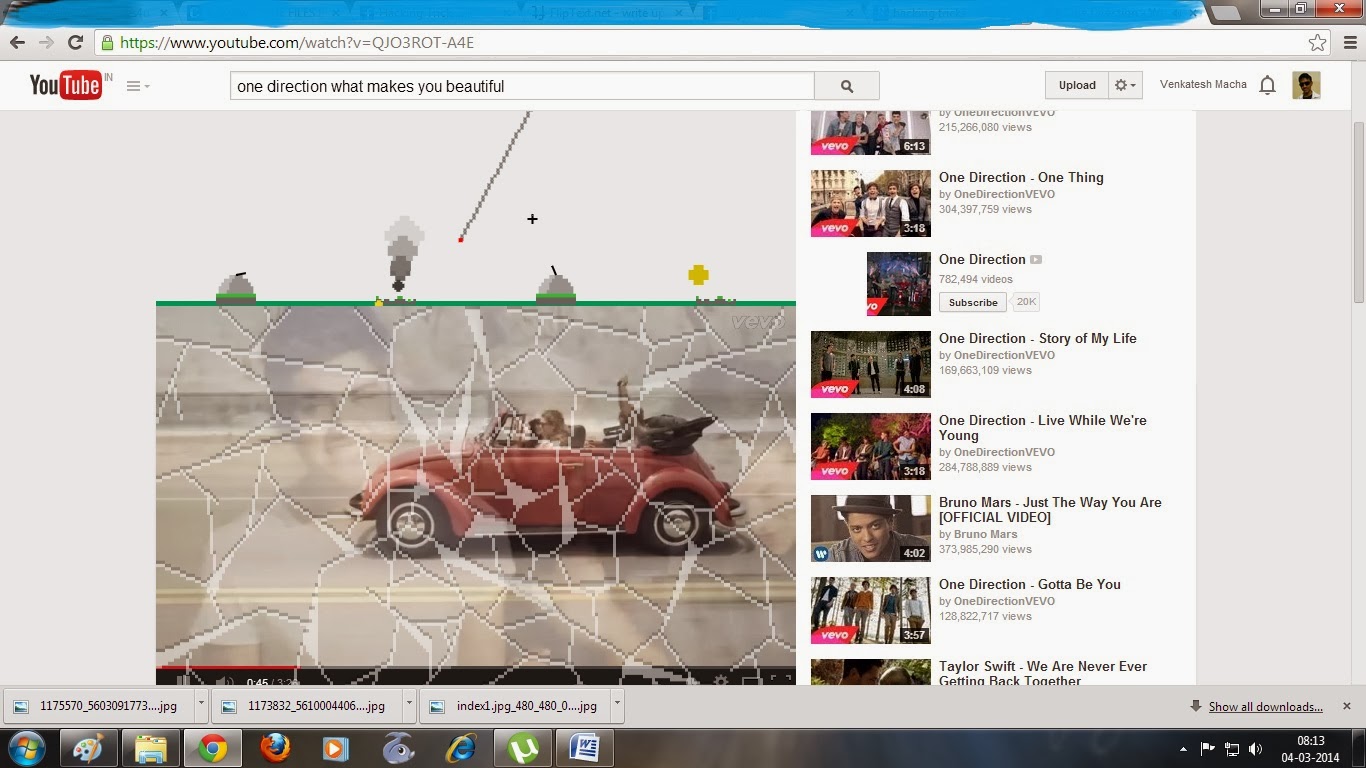Click the Bruno Mars video thumbnail
The height and width of the screenshot is (768, 1366).
coord(870,528)
